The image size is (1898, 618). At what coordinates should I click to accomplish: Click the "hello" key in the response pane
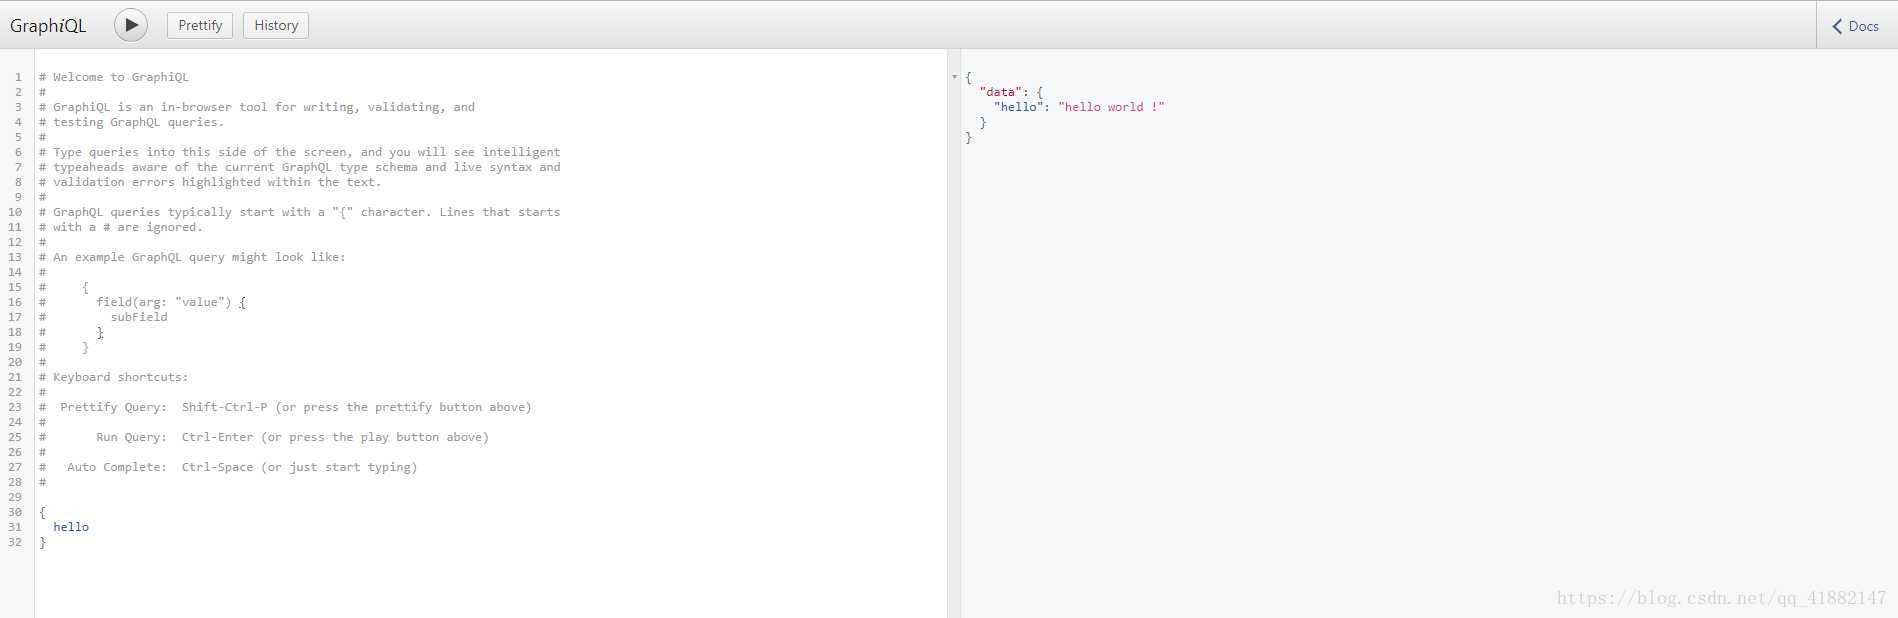1019,107
